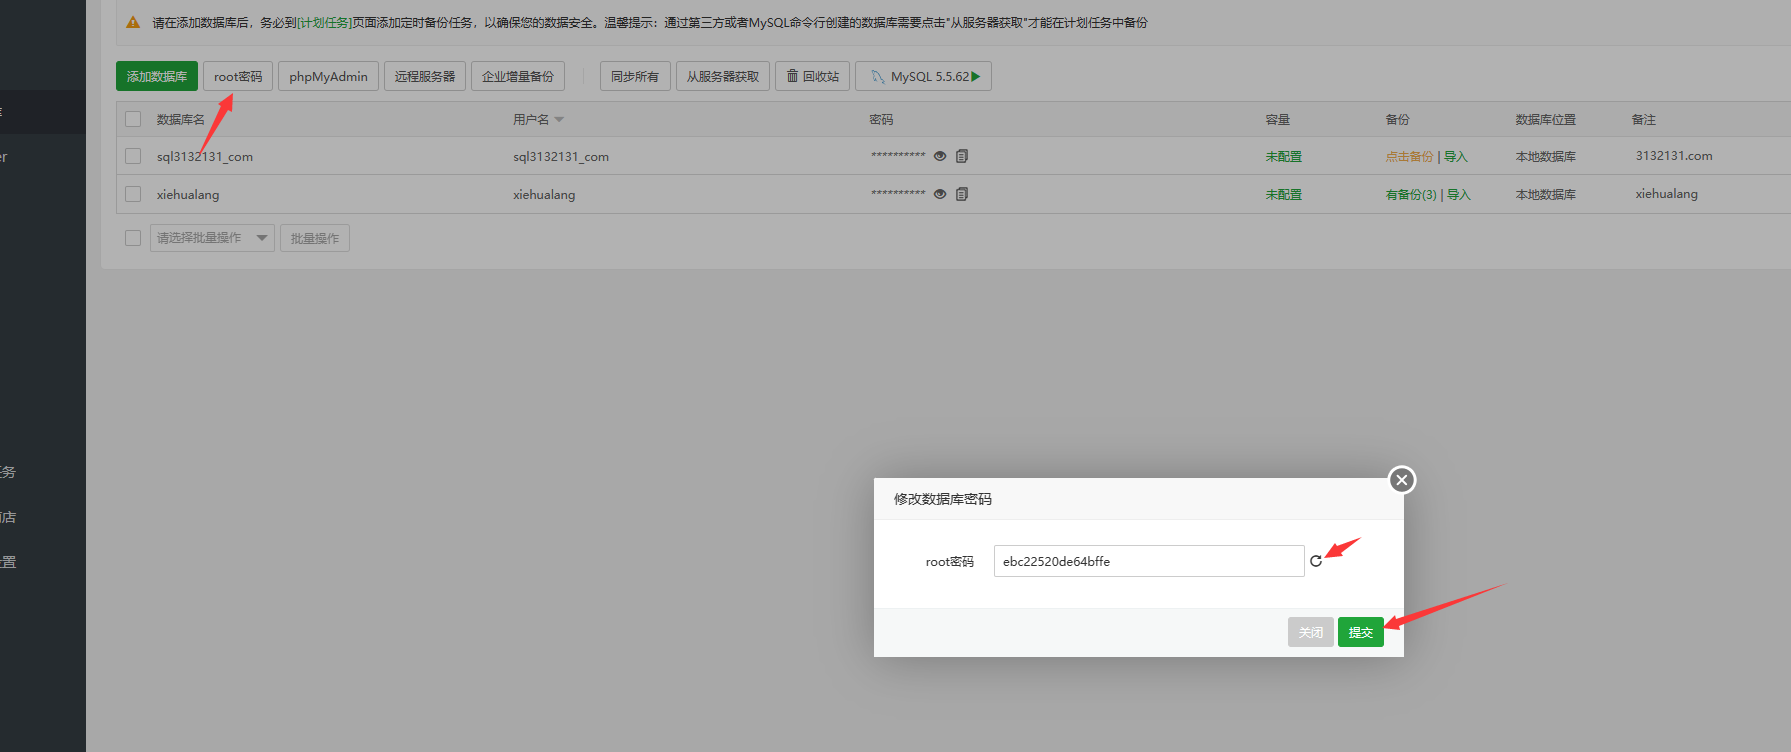Open backups link 有备份(3) for xiehualang

tap(1410, 195)
